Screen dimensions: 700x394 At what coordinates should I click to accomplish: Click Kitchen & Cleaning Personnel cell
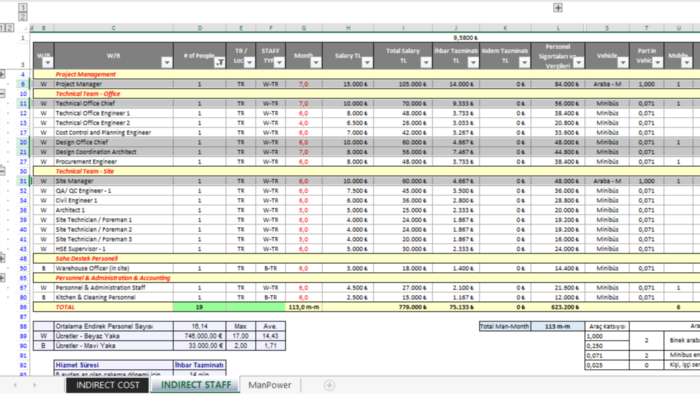(x=113, y=297)
